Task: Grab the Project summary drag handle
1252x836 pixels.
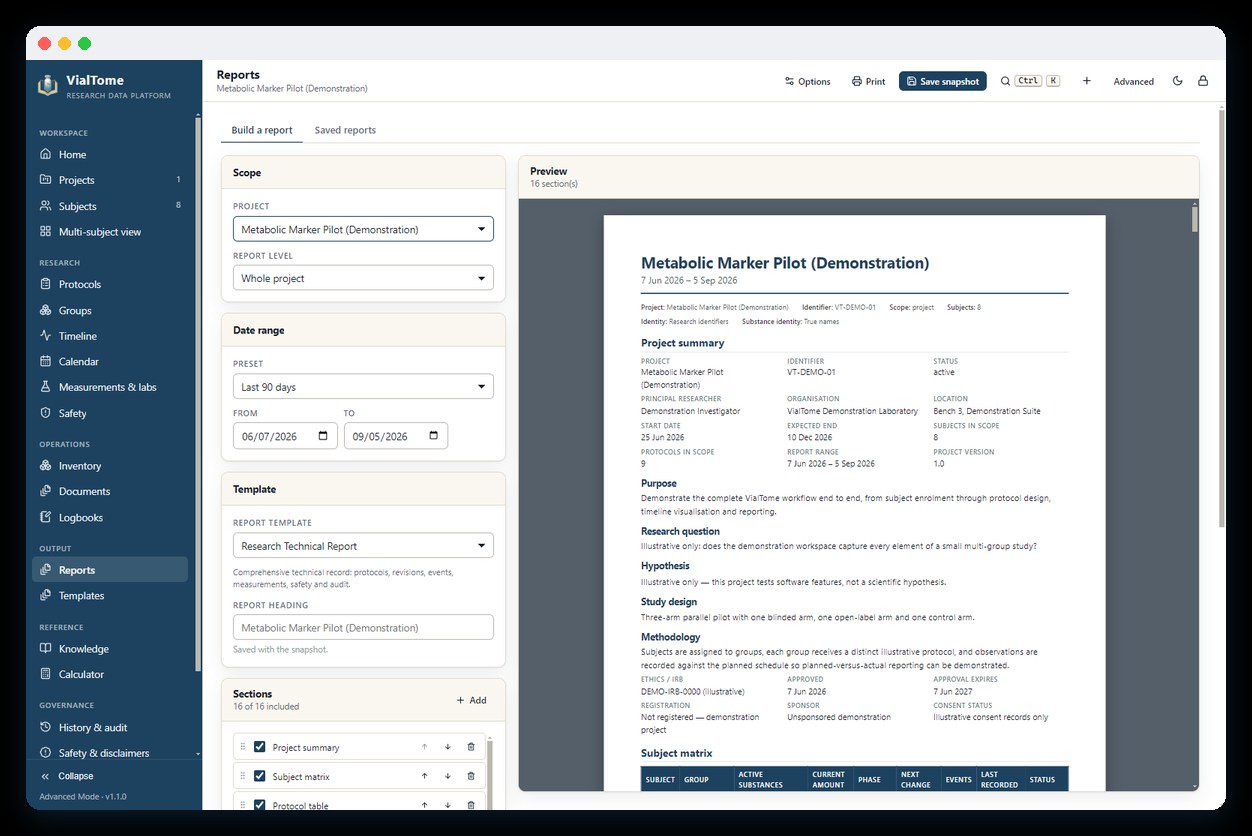Action: [x=242, y=747]
